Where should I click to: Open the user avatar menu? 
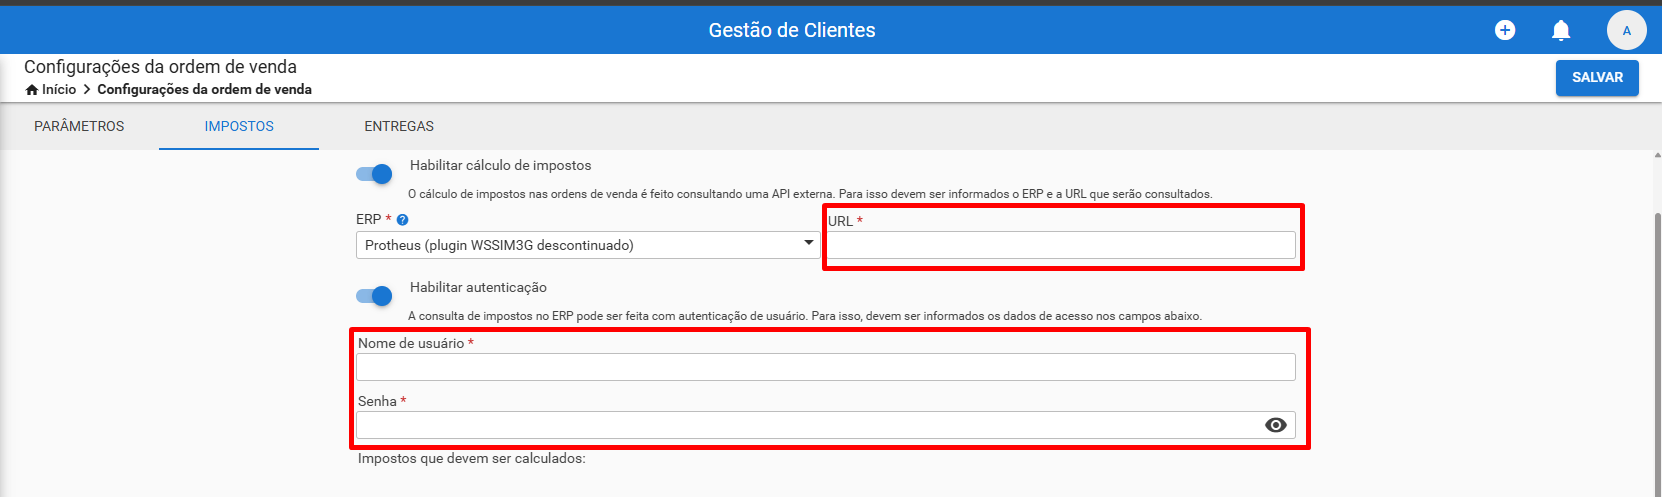coord(1626,30)
